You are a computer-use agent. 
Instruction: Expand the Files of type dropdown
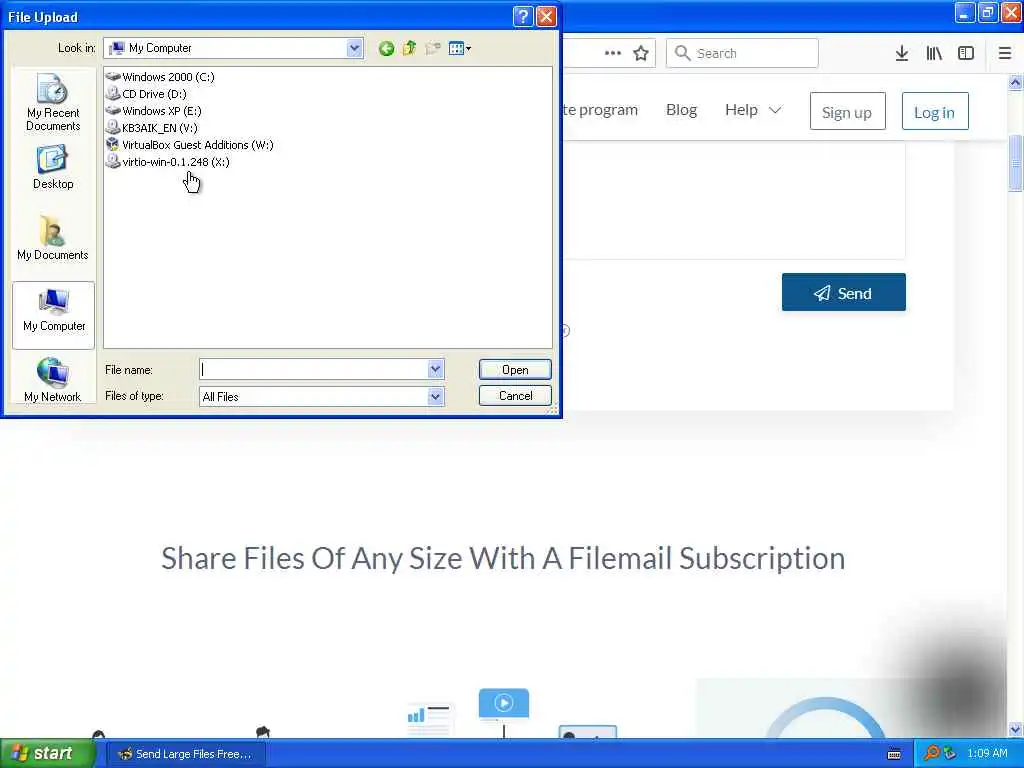click(x=436, y=396)
